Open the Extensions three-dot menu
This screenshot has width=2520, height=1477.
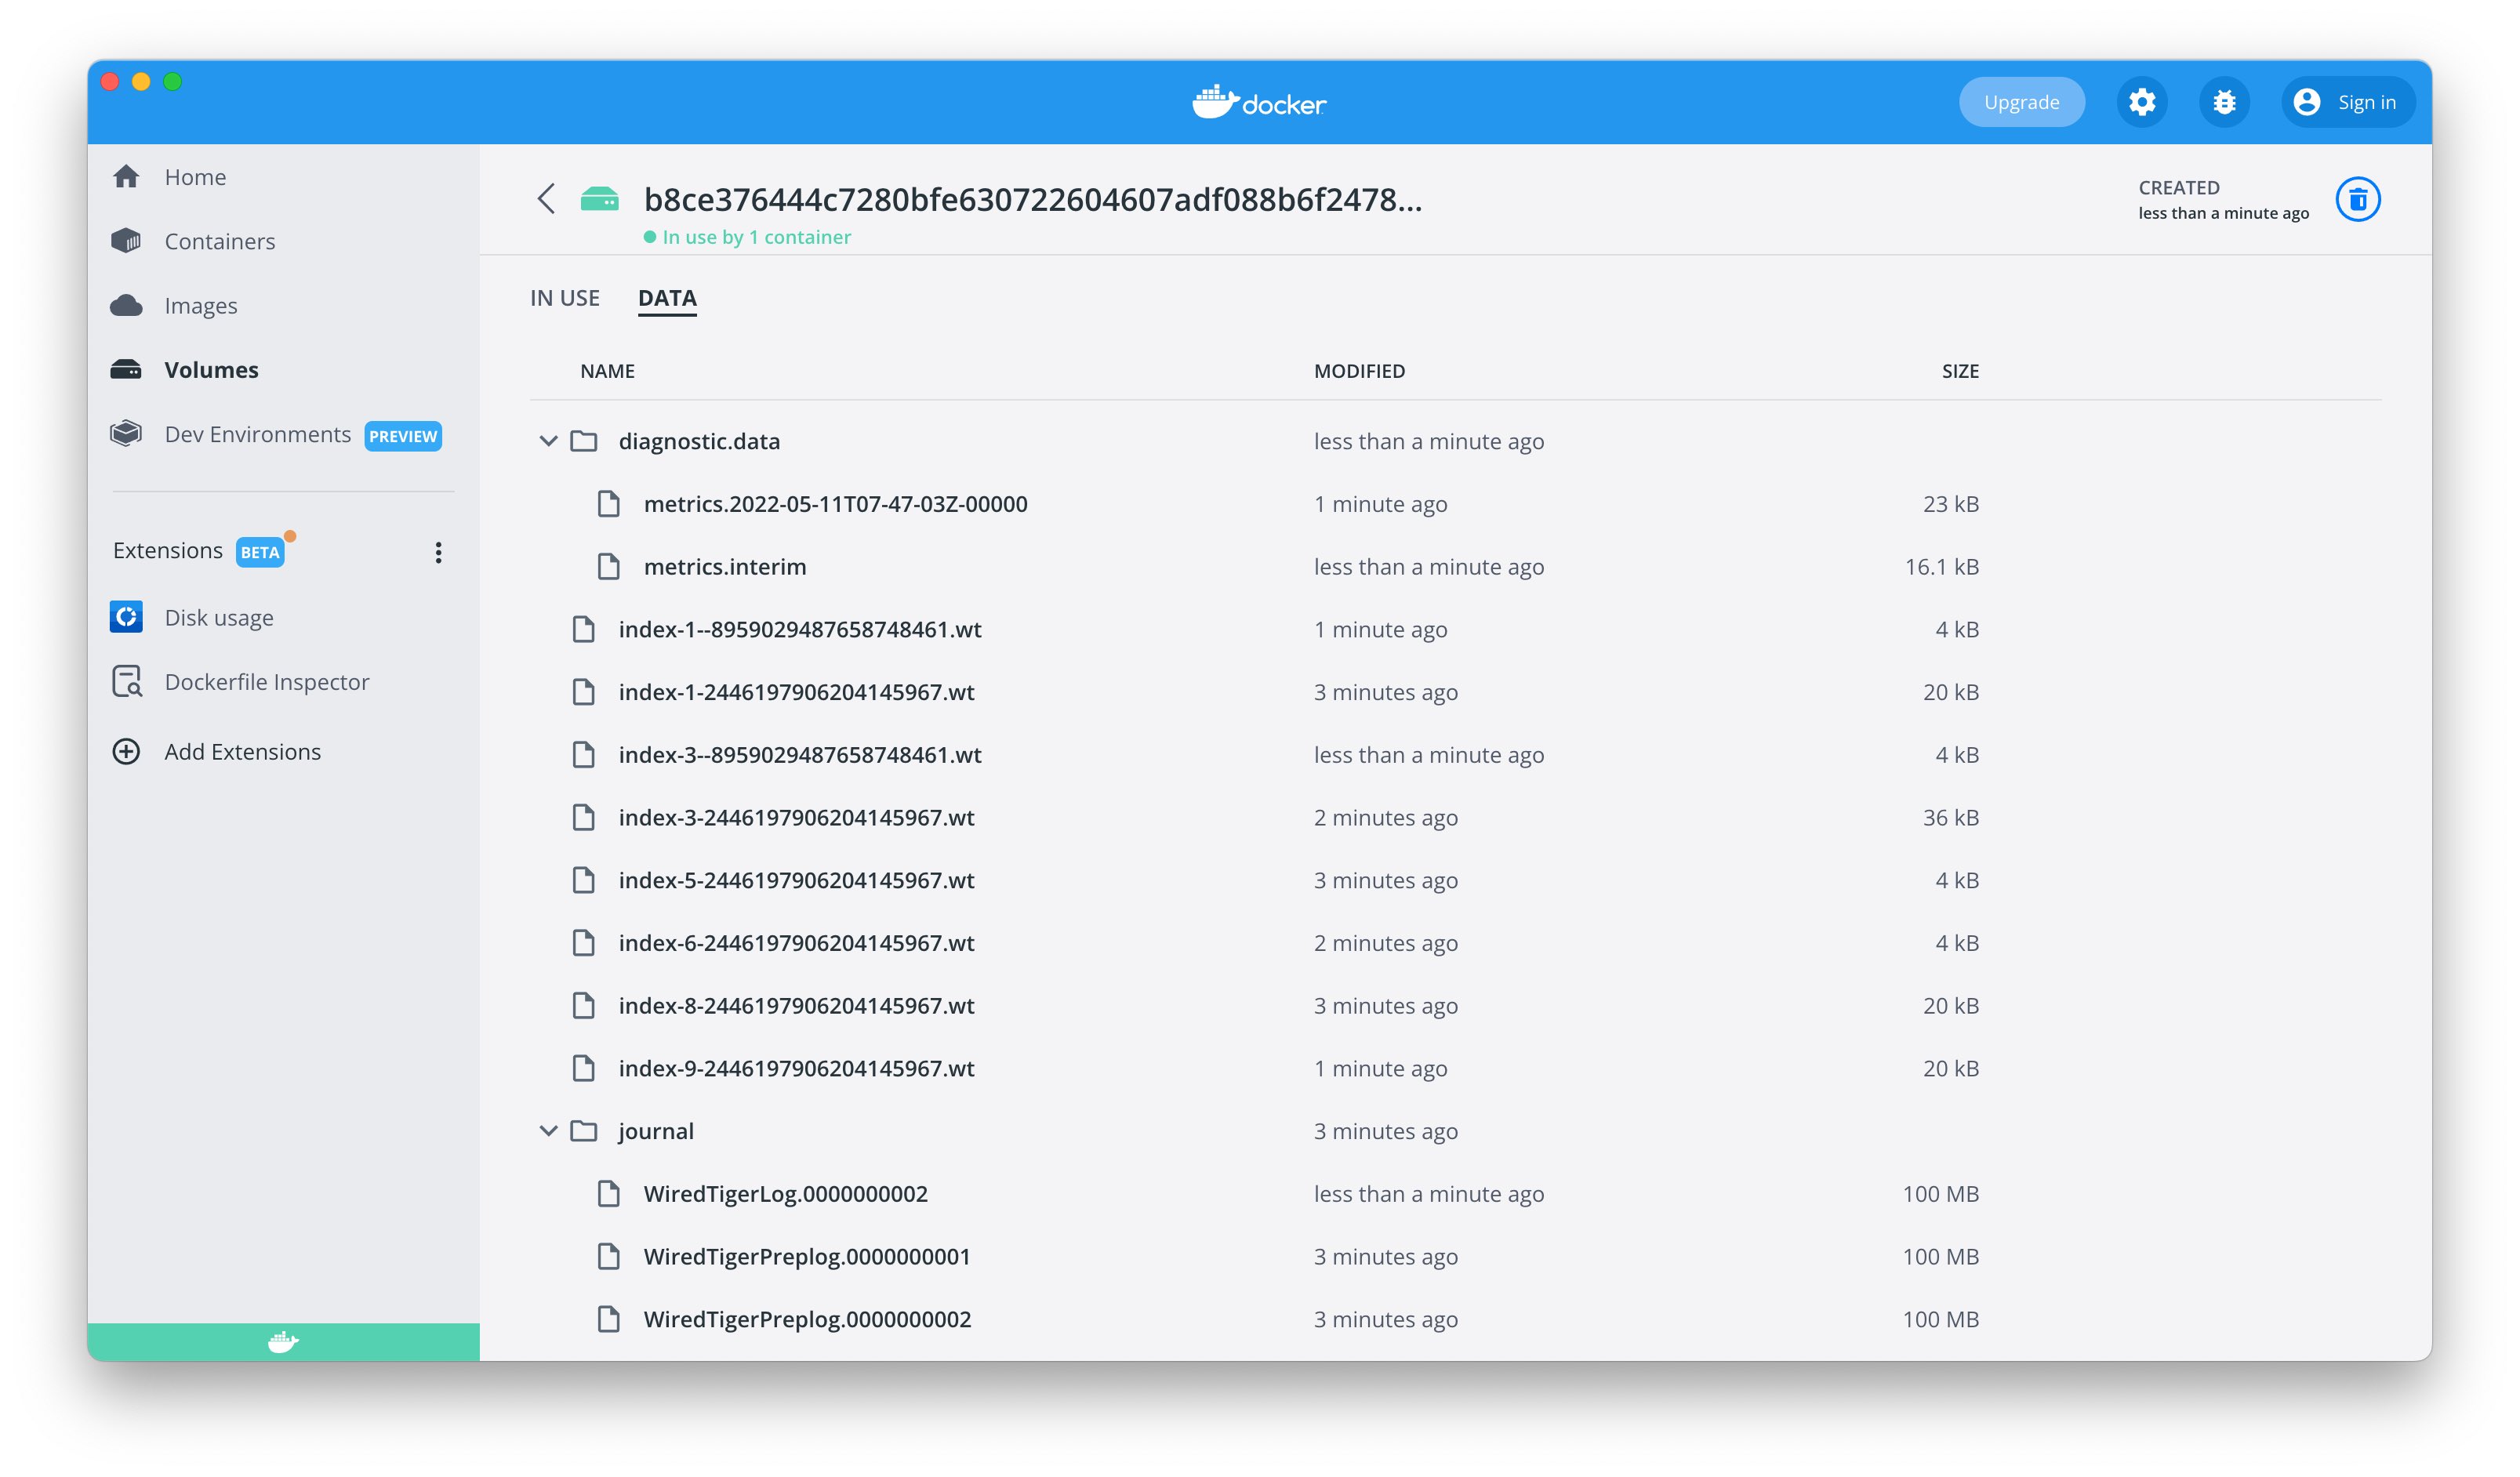click(x=438, y=552)
